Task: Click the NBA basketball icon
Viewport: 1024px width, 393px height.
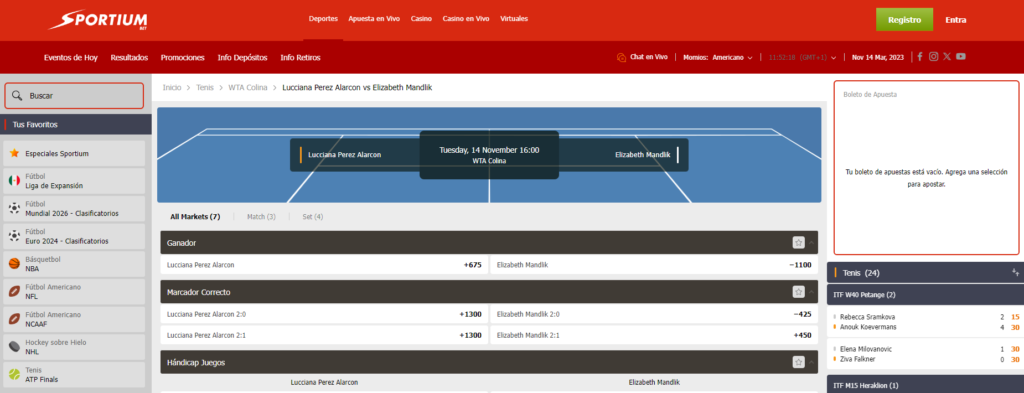Action: pyautogui.click(x=14, y=264)
